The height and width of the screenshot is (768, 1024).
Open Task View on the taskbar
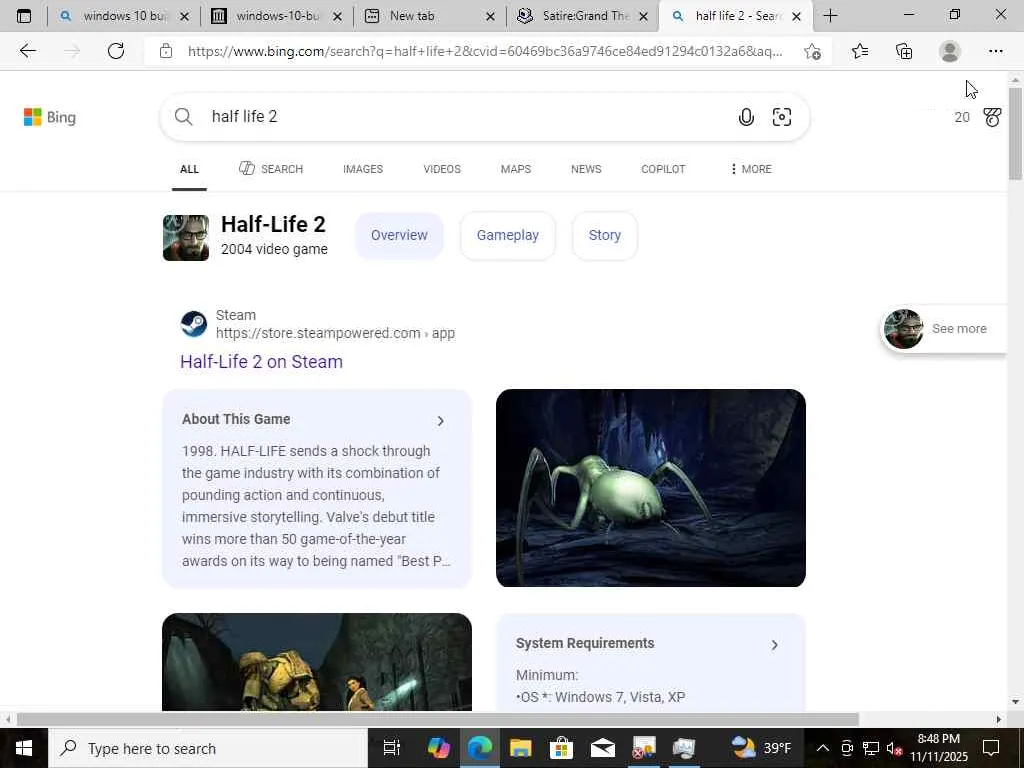click(x=391, y=748)
